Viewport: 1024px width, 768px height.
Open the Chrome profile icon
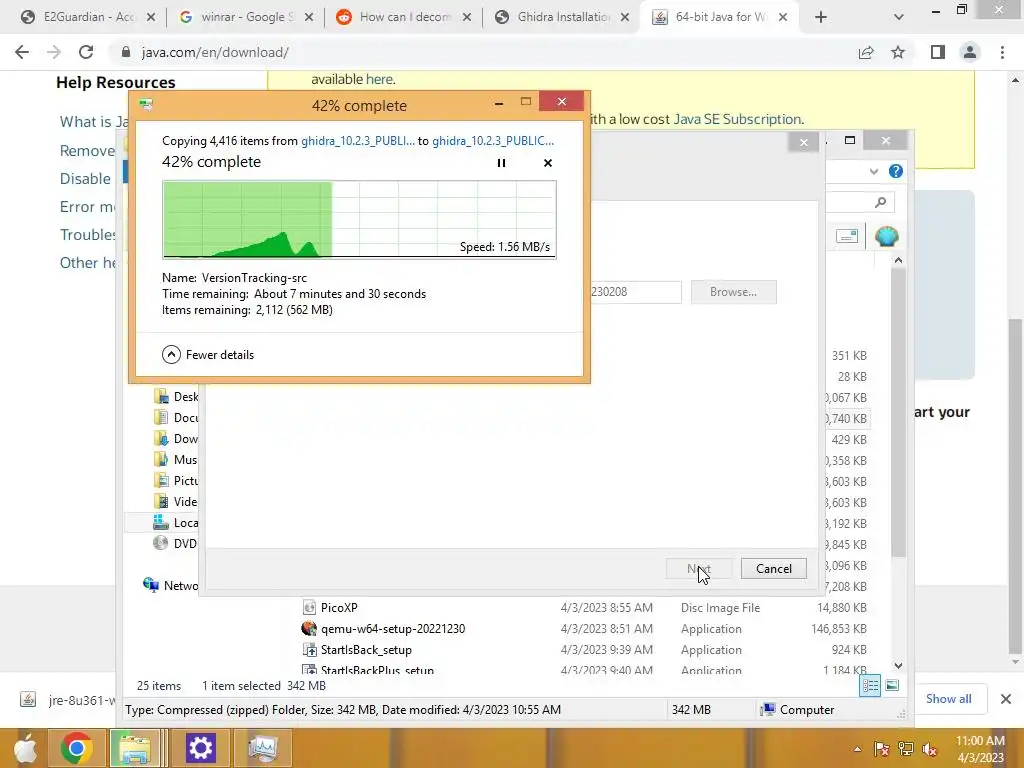tap(970, 52)
